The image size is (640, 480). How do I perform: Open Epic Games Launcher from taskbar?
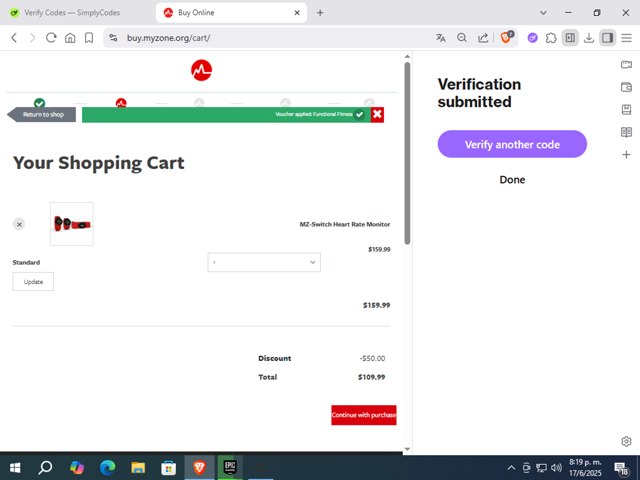coord(230,467)
